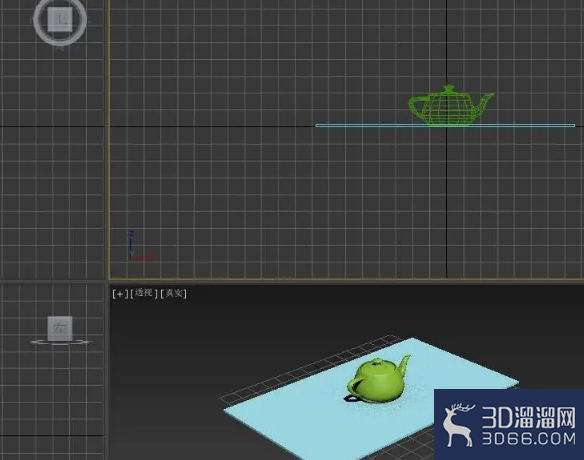The height and width of the screenshot is (460, 584).
Task: Select the cyan plane line in front viewport
Action: point(445,126)
